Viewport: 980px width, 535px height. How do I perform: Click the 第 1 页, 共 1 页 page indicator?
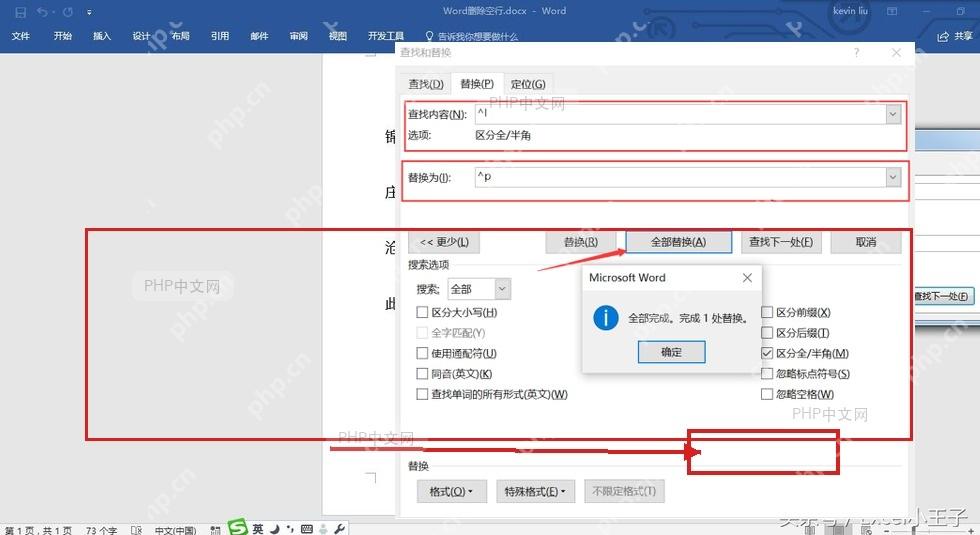tap(38, 530)
